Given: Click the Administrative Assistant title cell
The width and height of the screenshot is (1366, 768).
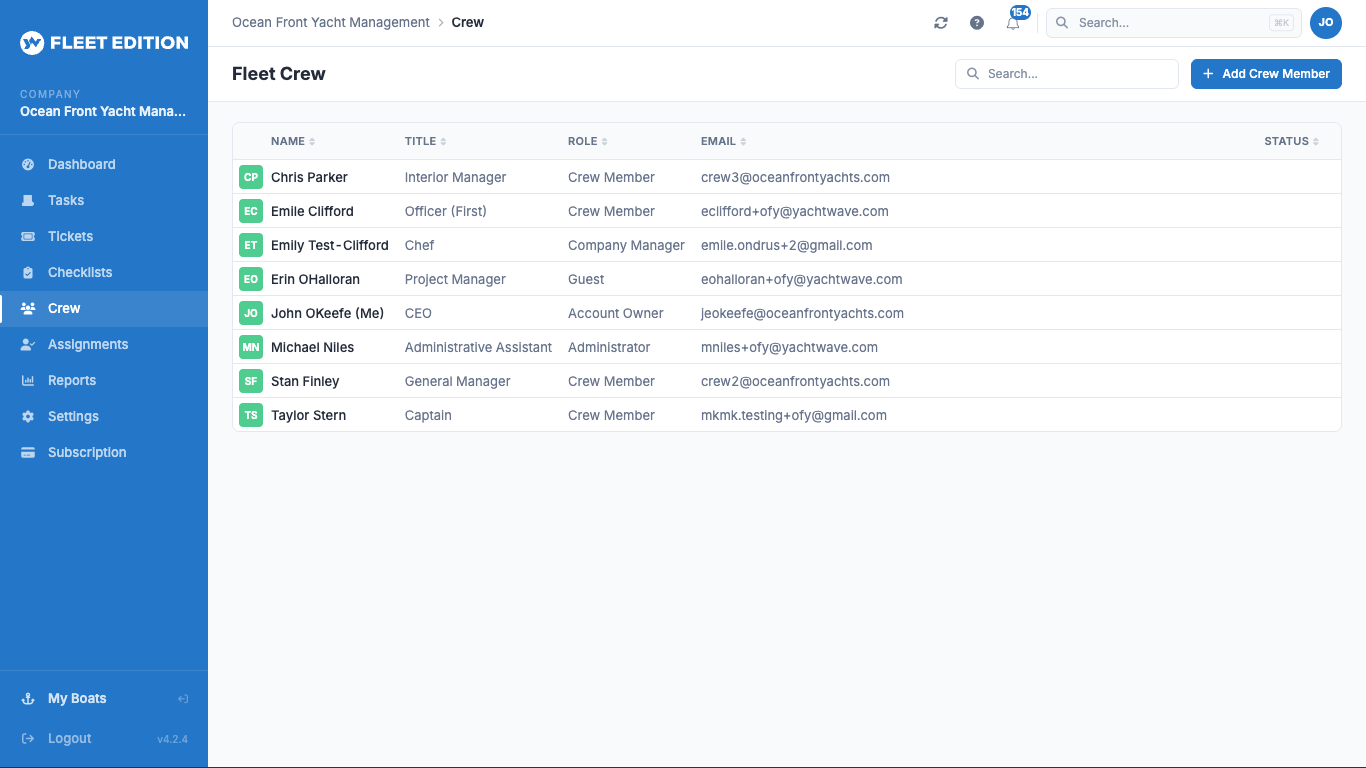Looking at the screenshot, I should point(478,347).
